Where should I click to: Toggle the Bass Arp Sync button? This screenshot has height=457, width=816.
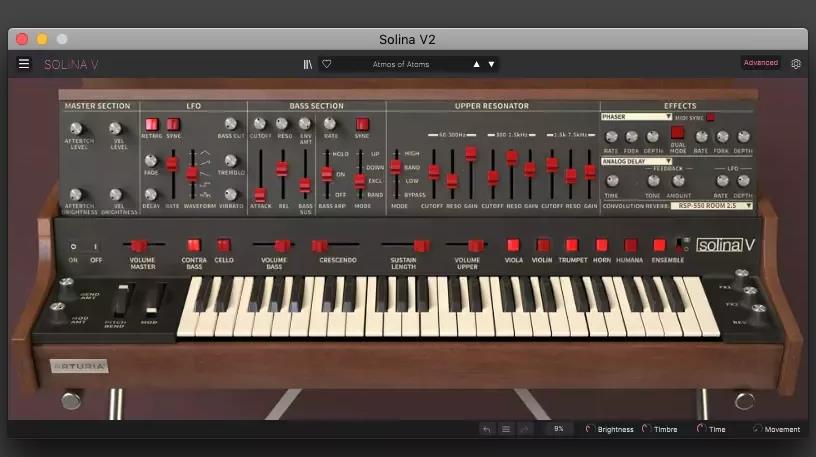(x=362, y=124)
